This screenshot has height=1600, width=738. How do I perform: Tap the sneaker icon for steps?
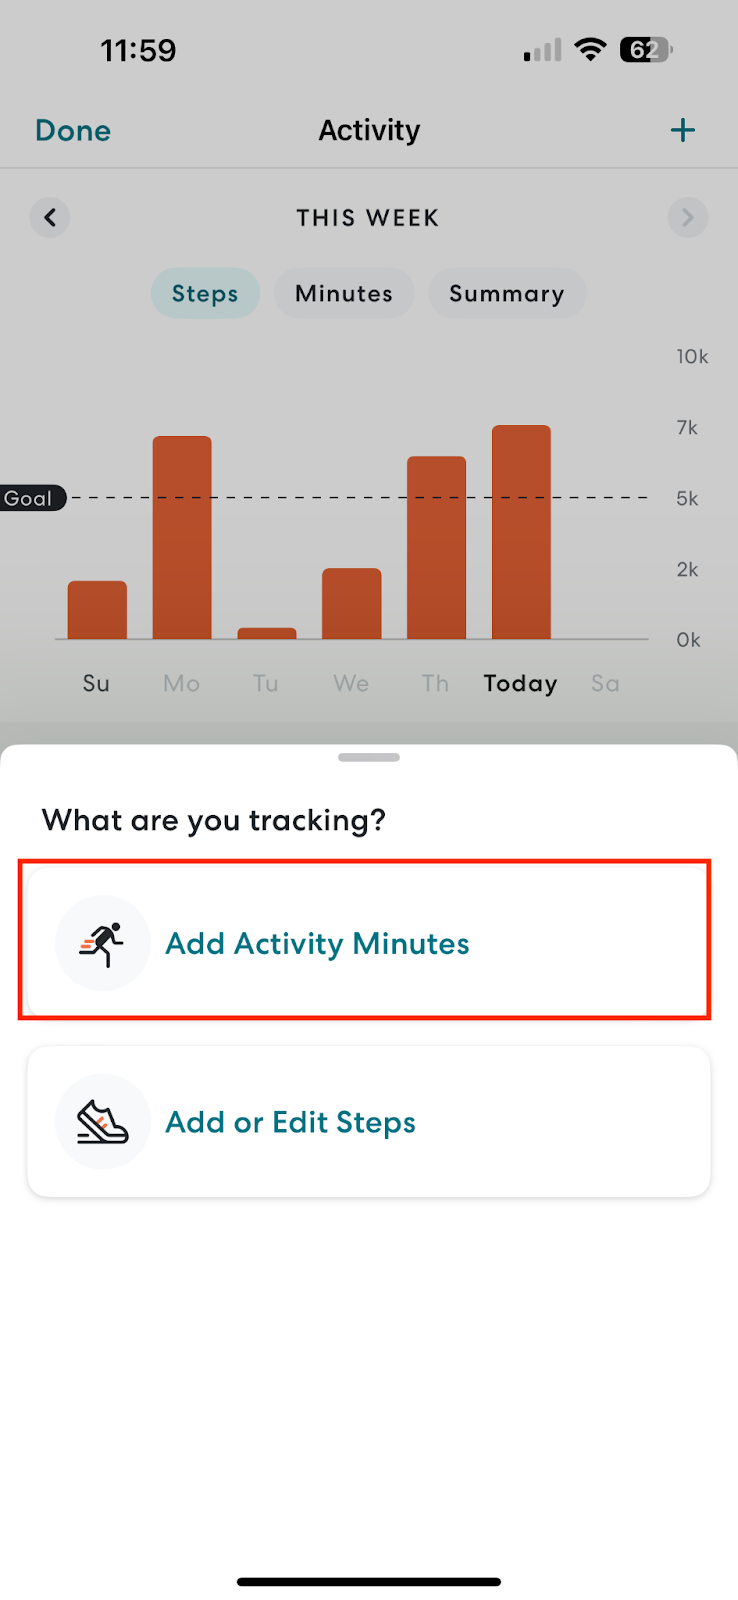point(103,1121)
